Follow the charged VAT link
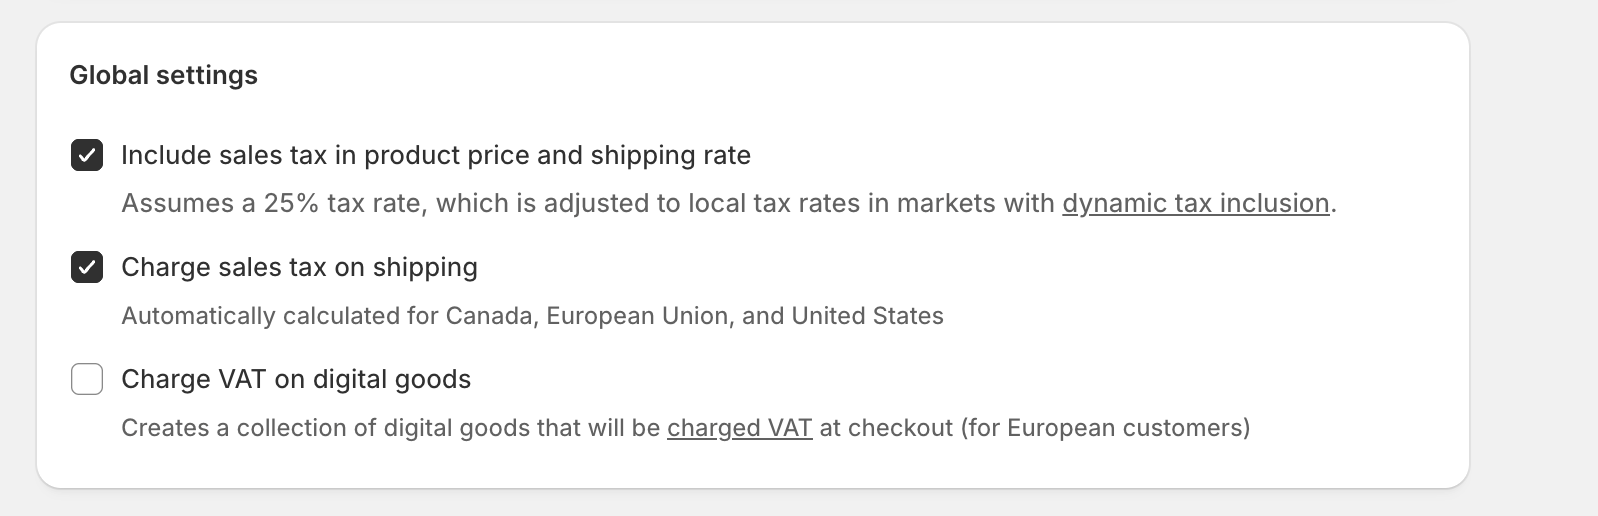This screenshot has height=516, width=1598. [x=739, y=428]
